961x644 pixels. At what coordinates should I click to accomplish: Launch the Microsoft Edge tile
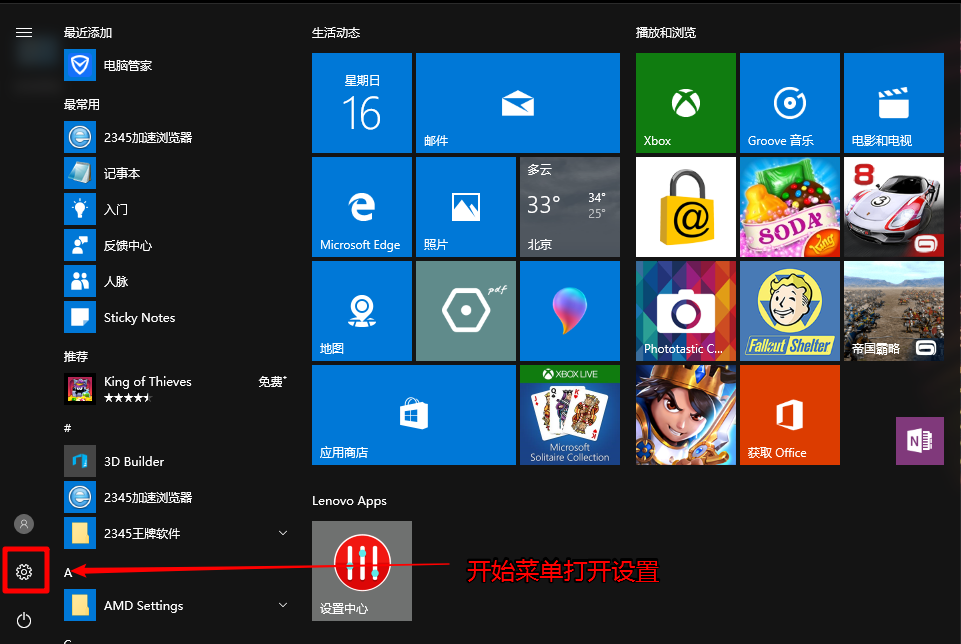tap(362, 207)
